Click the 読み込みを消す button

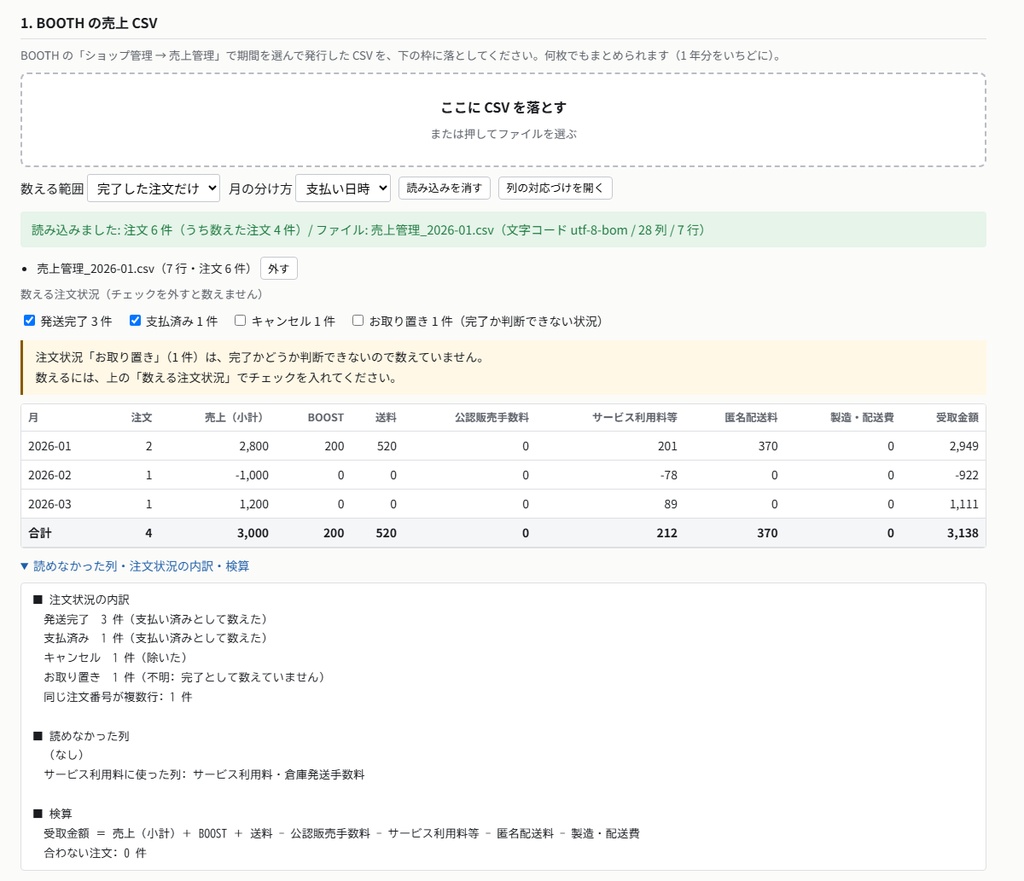[x=444, y=188]
